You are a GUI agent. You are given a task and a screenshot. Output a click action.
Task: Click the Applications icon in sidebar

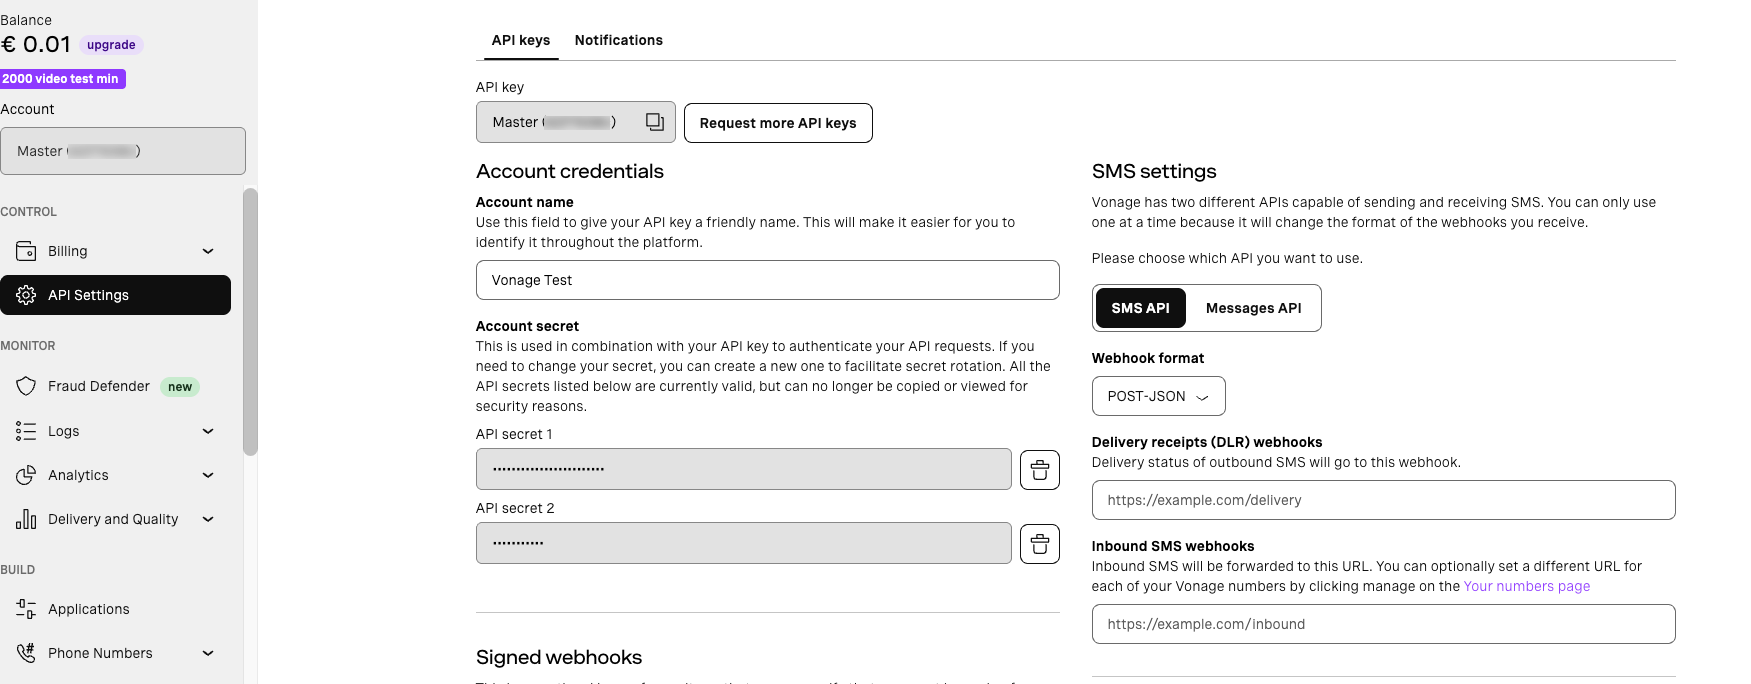point(26,609)
